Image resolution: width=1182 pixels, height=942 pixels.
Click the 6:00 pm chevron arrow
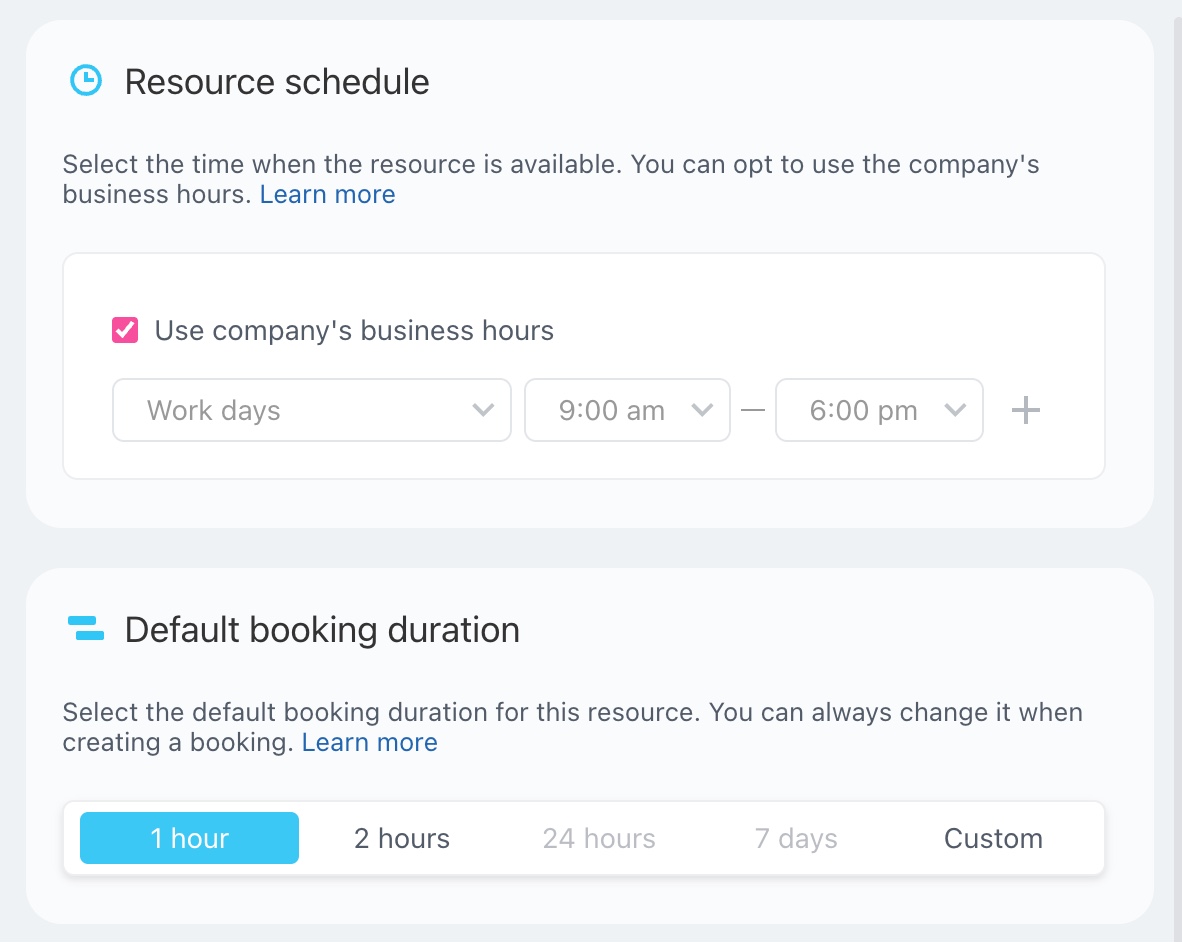(x=955, y=410)
